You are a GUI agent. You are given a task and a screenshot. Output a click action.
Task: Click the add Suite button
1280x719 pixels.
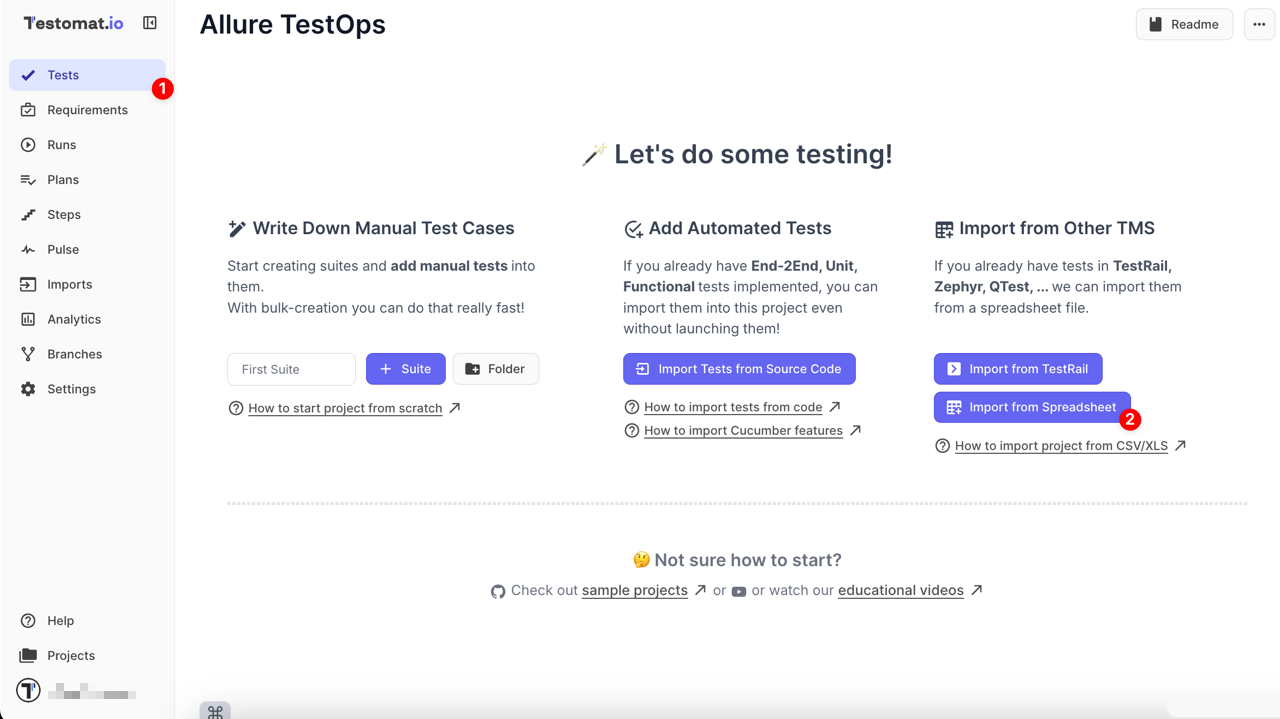[405, 369]
